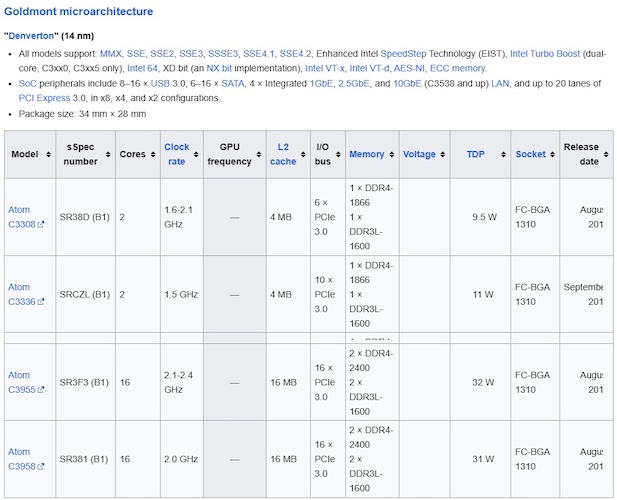This screenshot has height=500, width=617.
Task: Open the Intel VT-d link
Action: [x=369, y=68]
